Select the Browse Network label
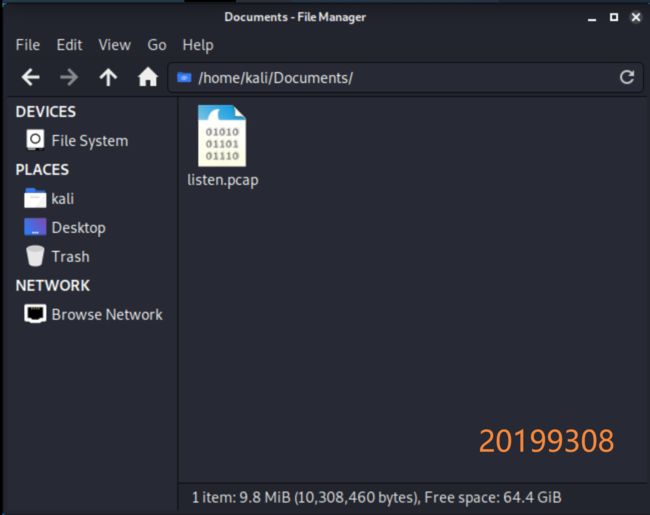Screen dimensions: 650x515 [x=107, y=314]
